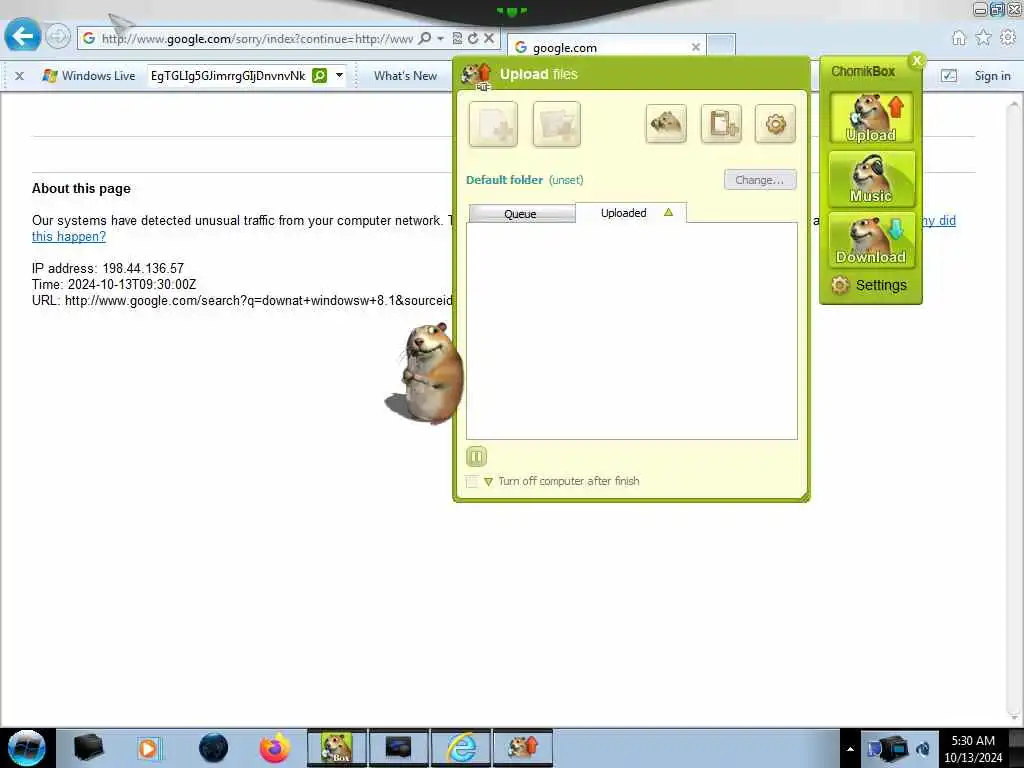Close the google.com tab

click(x=696, y=47)
